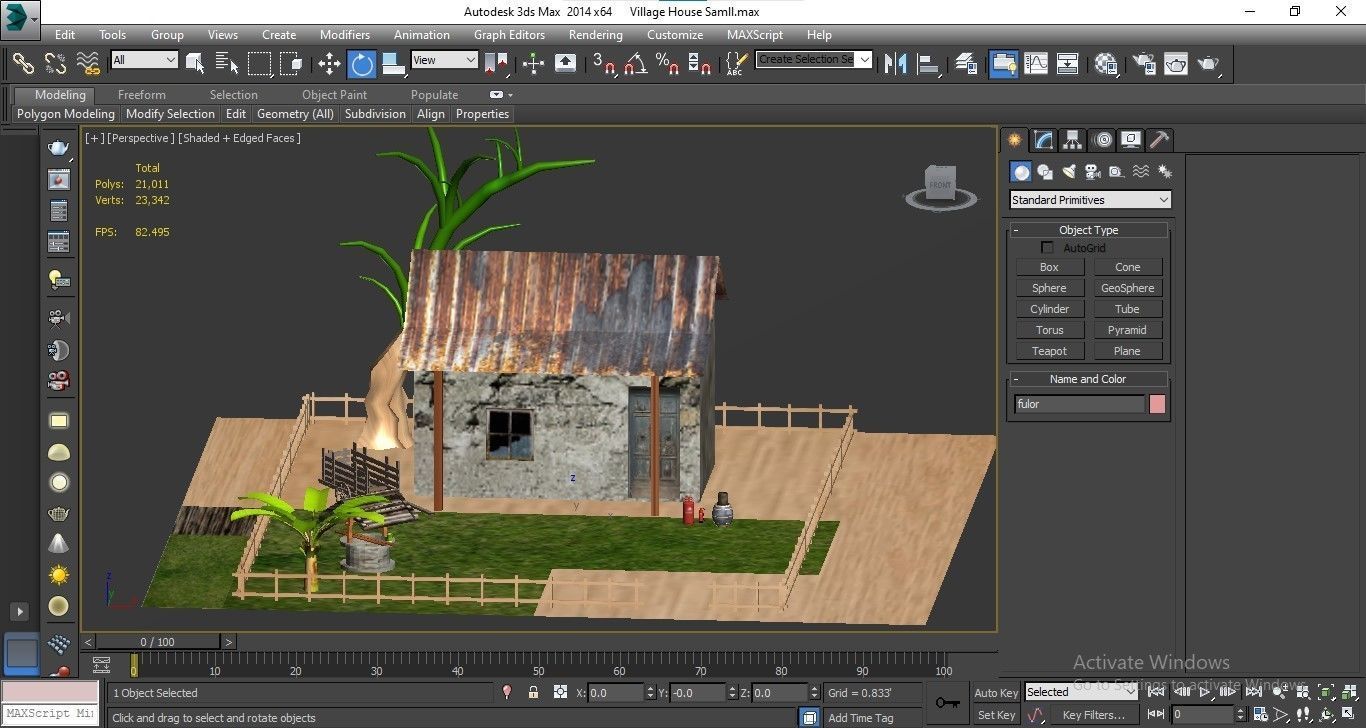
Task: Click the 3ds Max application logo button
Action: [19, 19]
